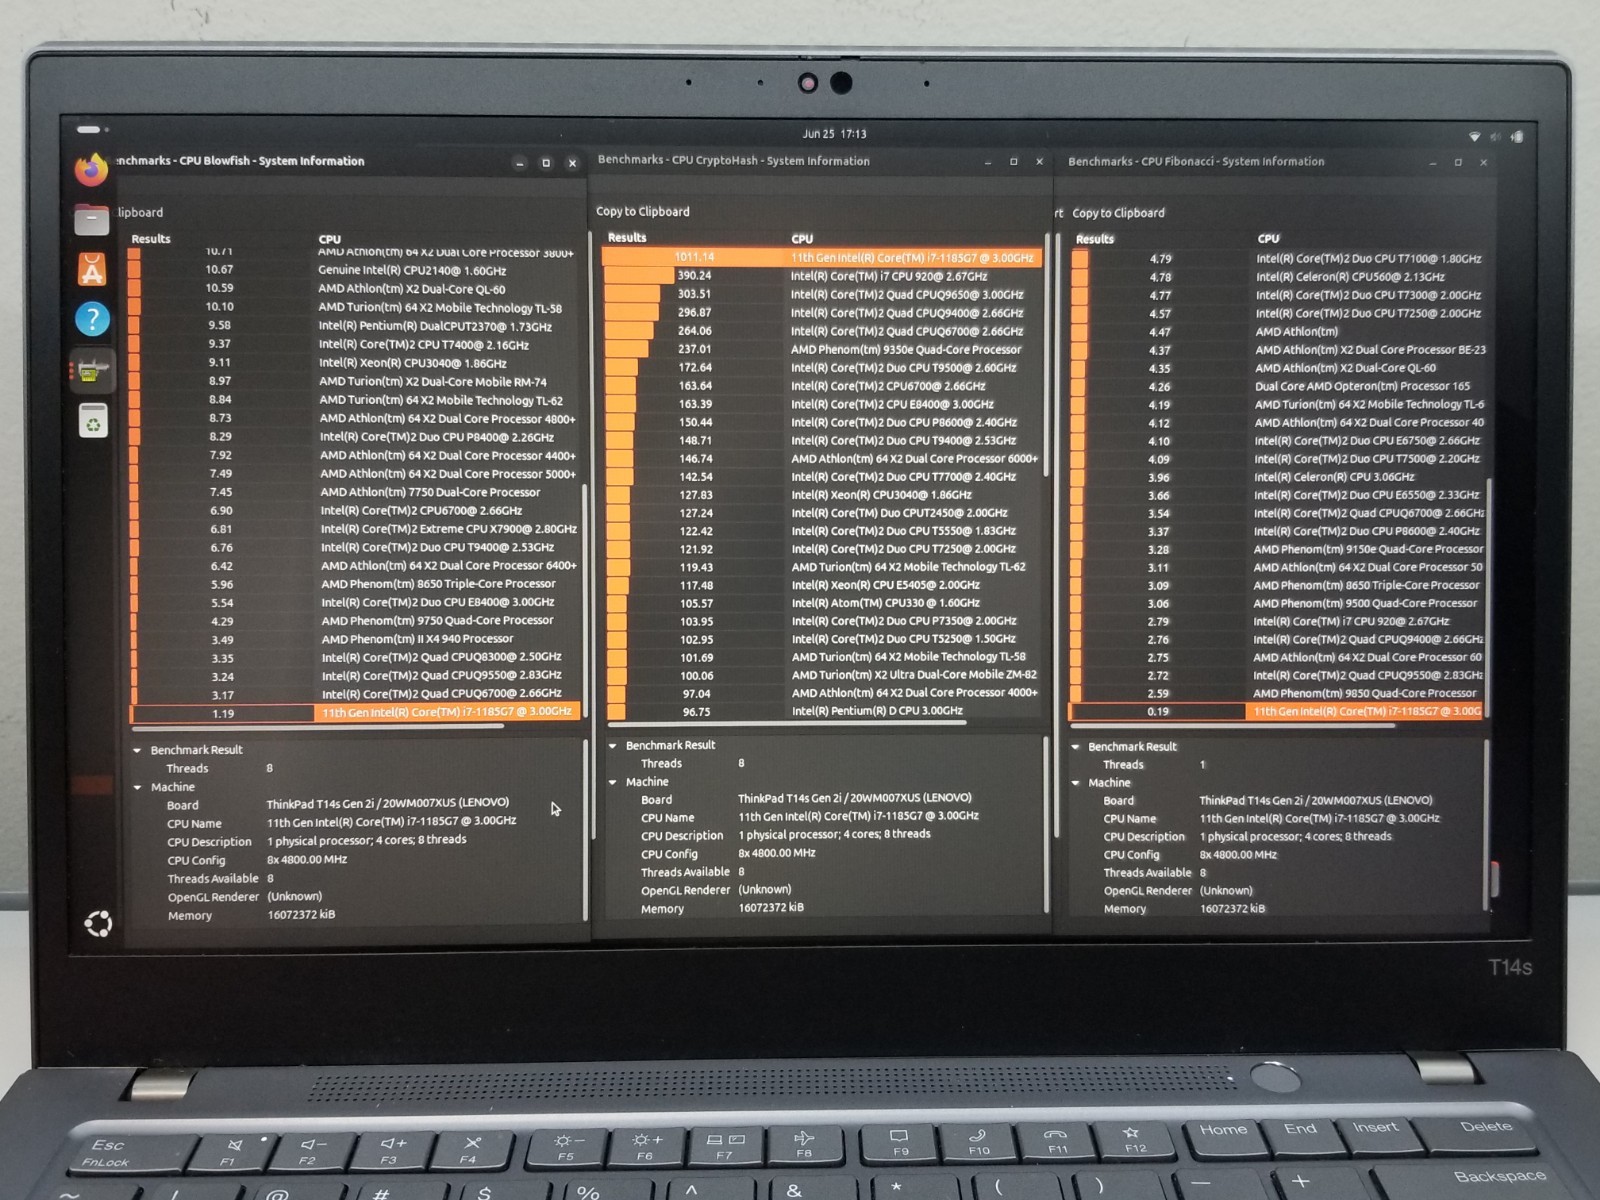The width and height of the screenshot is (1600, 1200).
Task: Open the volume indicator in top bar
Action: tap(1496, 136)
